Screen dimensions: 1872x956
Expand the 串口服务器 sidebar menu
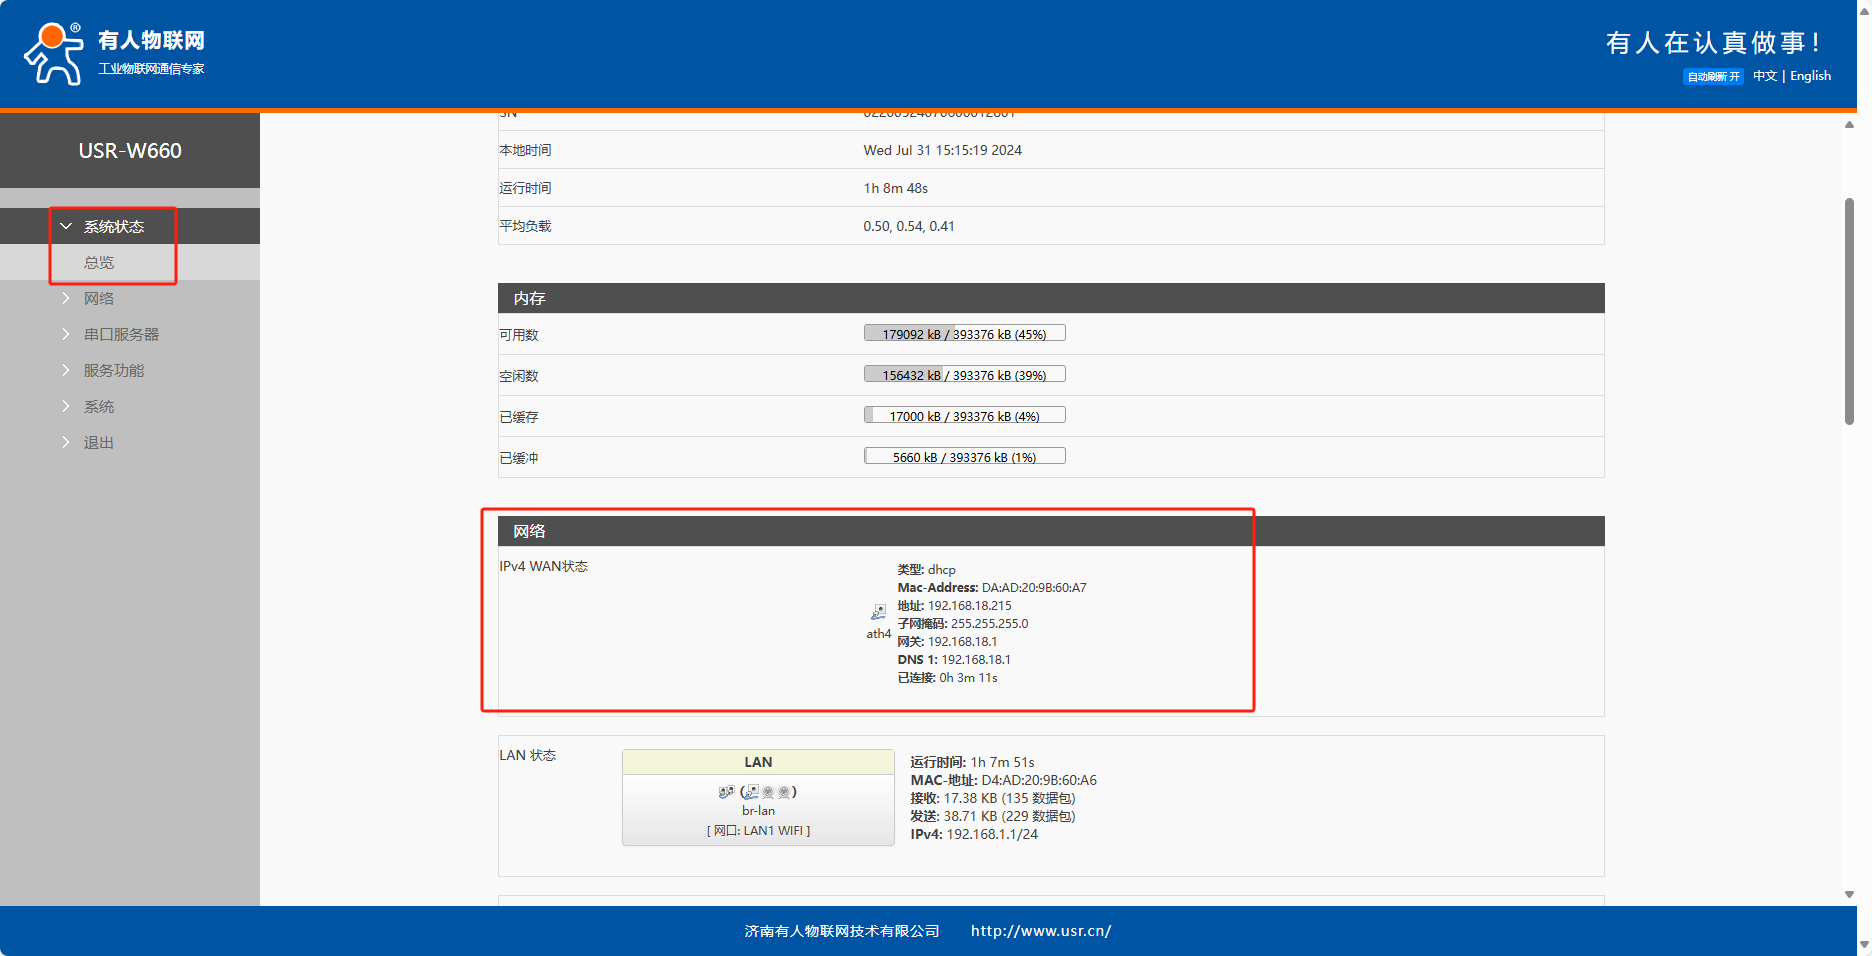(x=121, y=335)
